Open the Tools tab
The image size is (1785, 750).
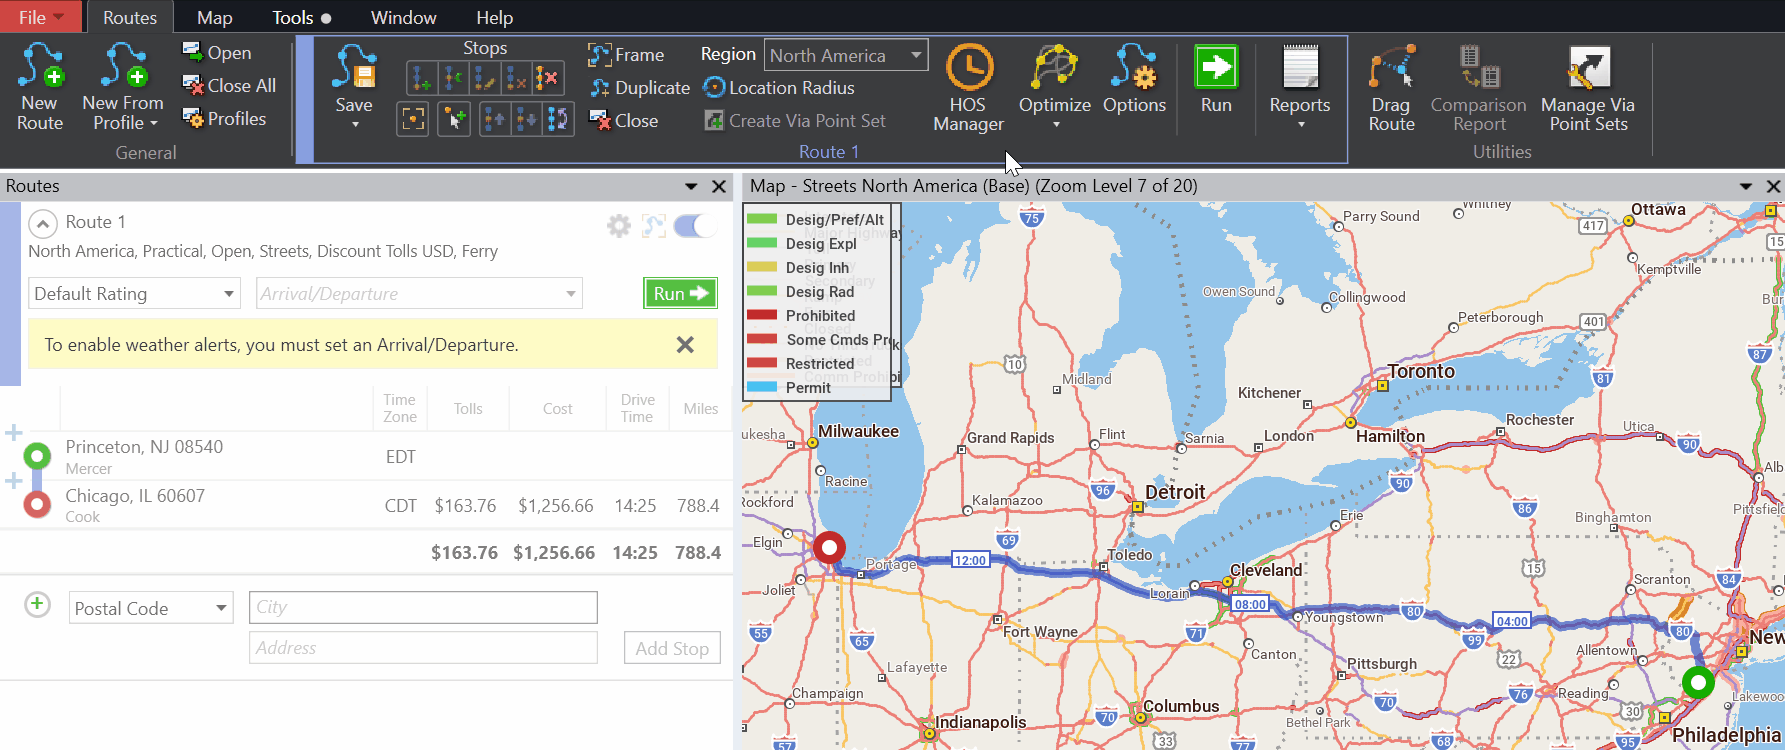tap(301, 18)
